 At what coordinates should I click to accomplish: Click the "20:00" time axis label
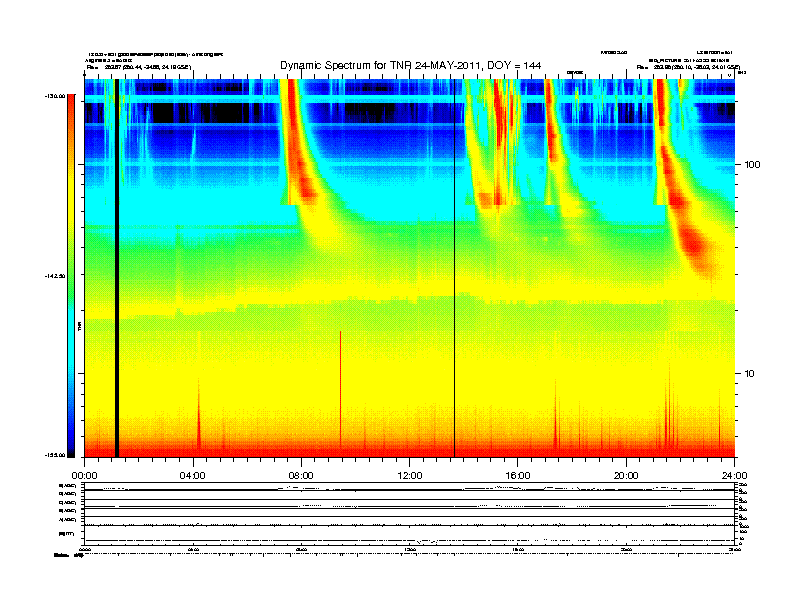pyautogui.click(x=626, y=476)
